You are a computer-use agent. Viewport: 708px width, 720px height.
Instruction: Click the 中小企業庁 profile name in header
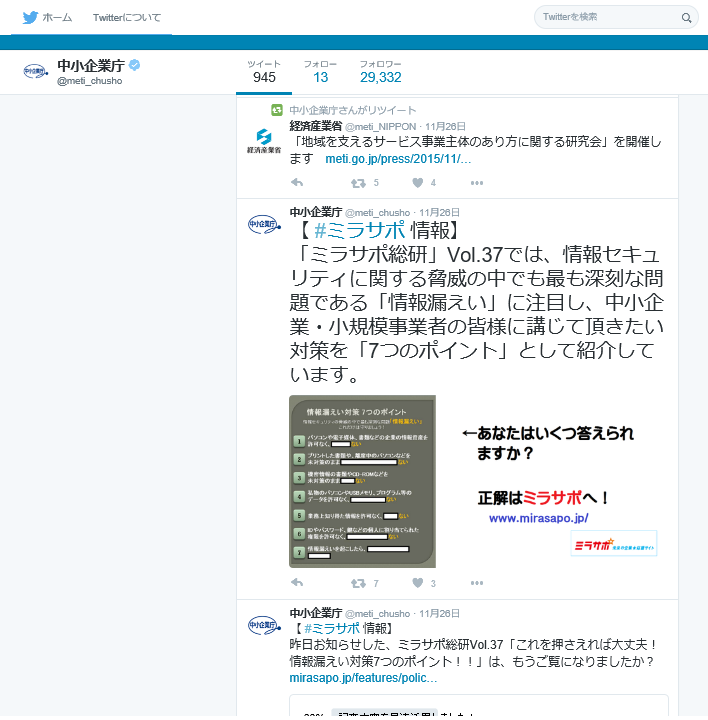(x=91, y=66)
